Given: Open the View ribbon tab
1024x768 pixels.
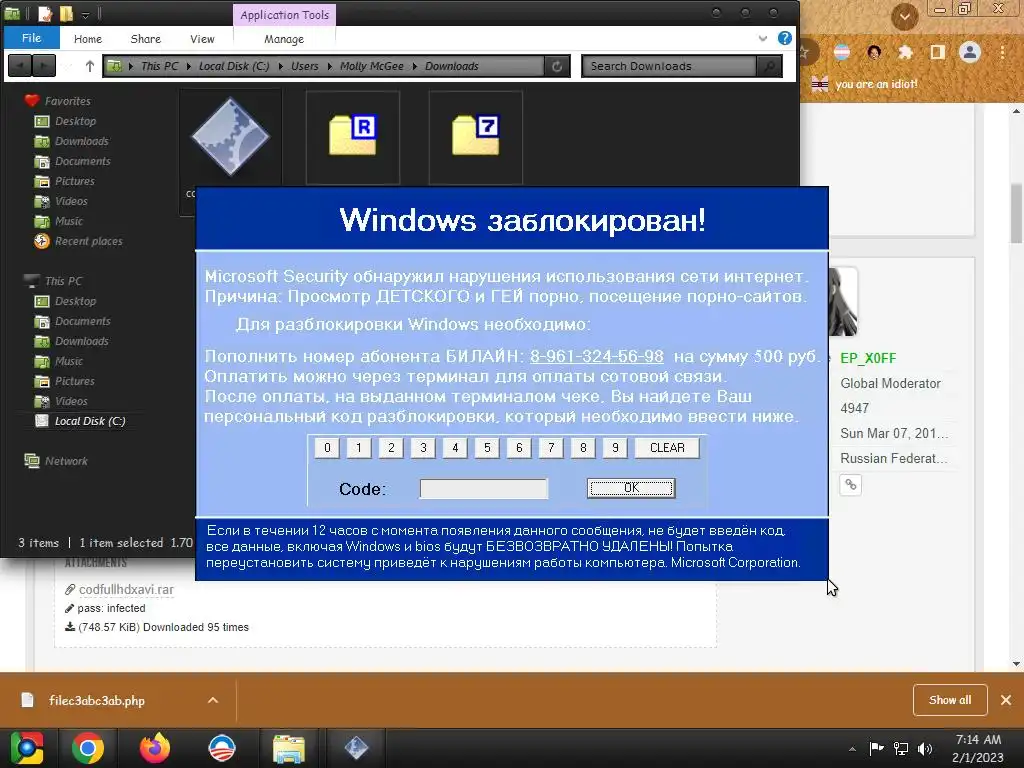Looking at the screenshot, I should pyautogui.click(x=202, y=39).
